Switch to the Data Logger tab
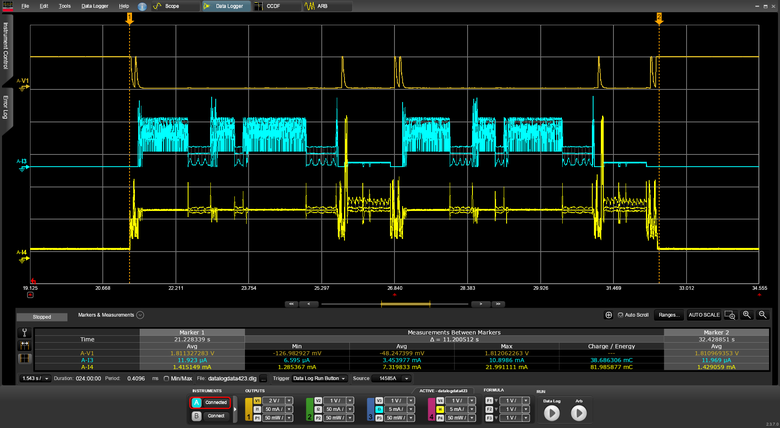Image resolution: width=780 pixels, height=428 pixels. [226, 6]
